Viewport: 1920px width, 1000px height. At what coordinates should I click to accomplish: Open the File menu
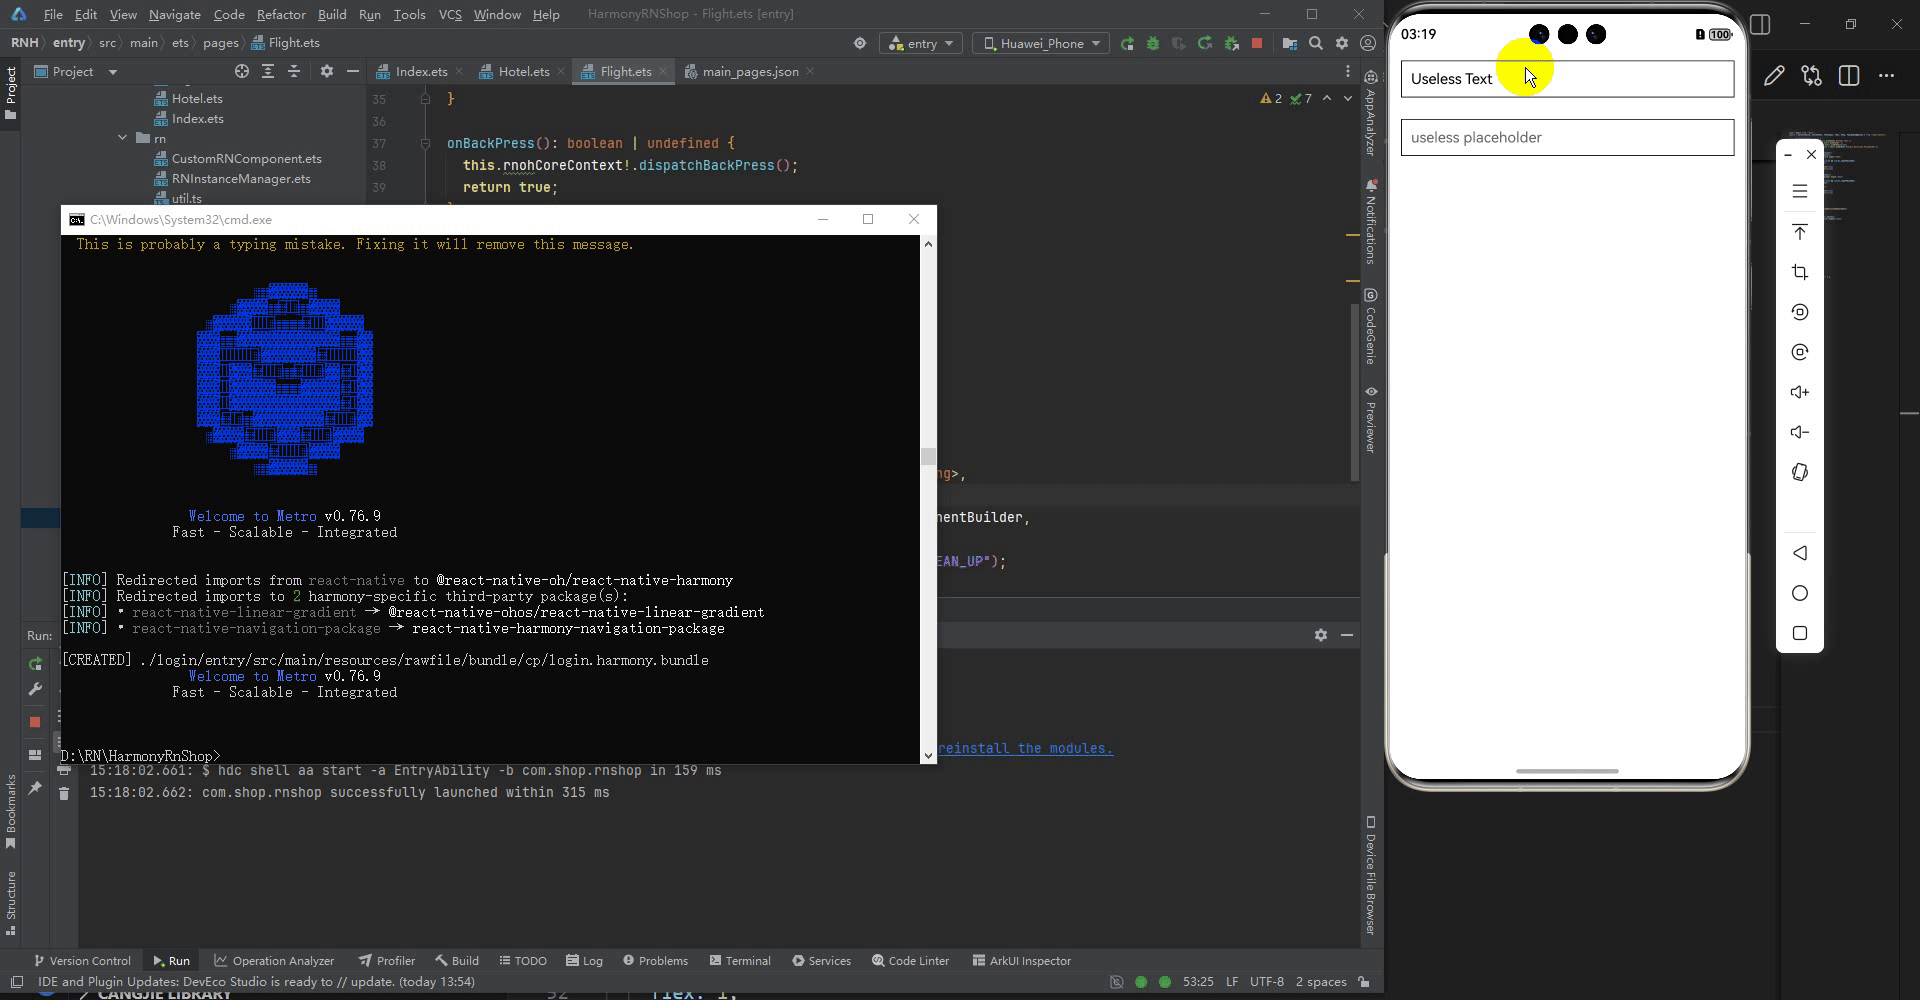(53, 14)
